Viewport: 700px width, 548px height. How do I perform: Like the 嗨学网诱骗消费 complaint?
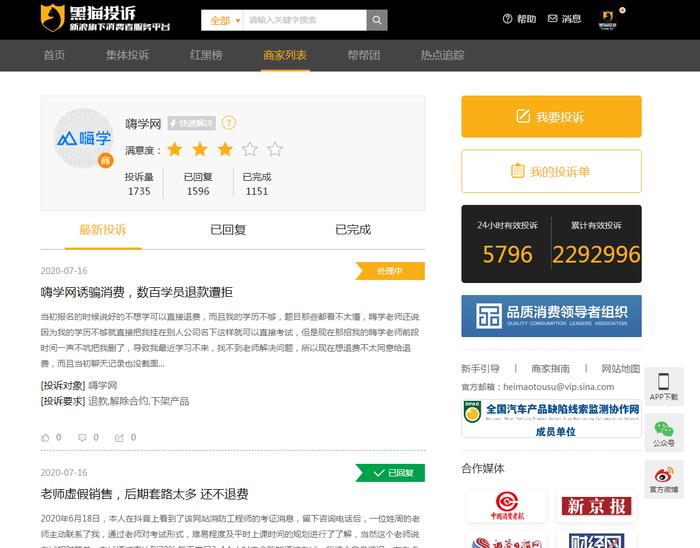point(45,438)
